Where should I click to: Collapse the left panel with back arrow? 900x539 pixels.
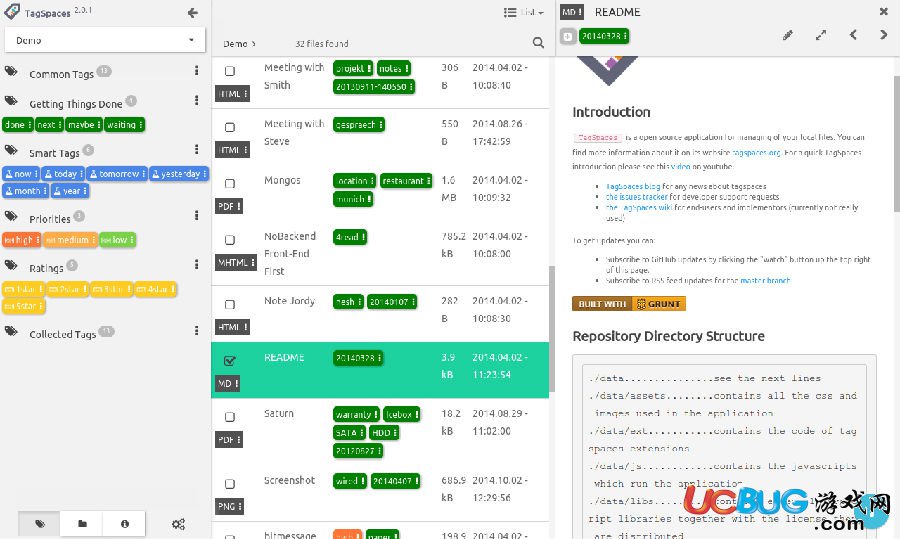pos(193,13)
